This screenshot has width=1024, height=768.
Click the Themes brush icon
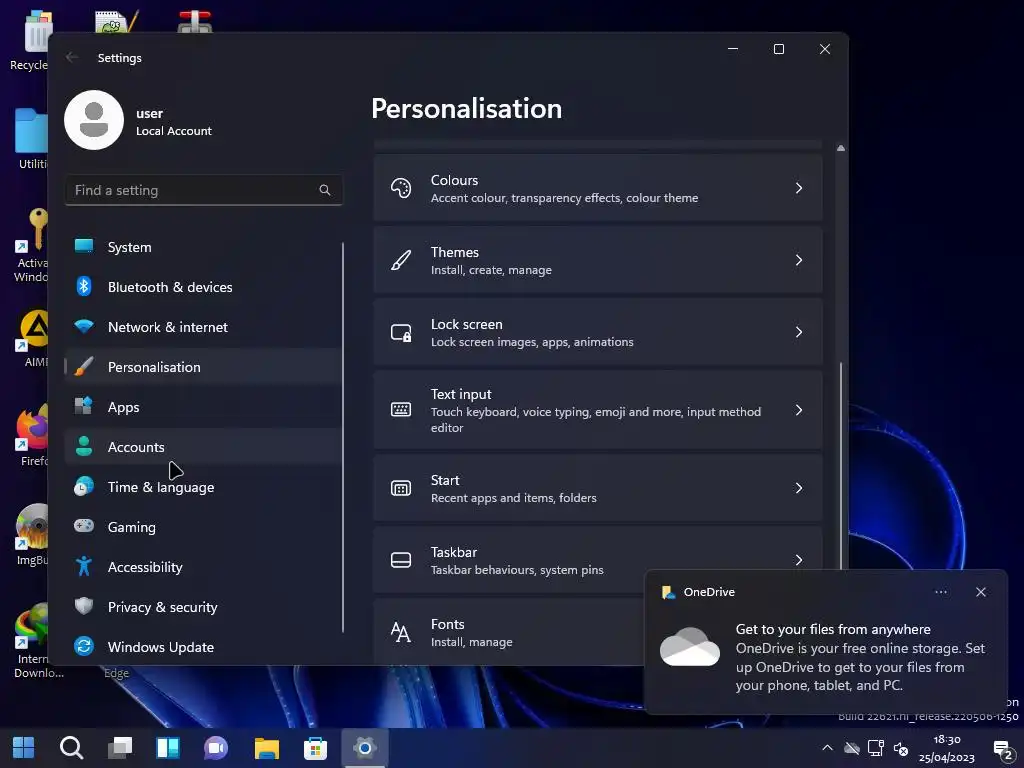[401, 260]
